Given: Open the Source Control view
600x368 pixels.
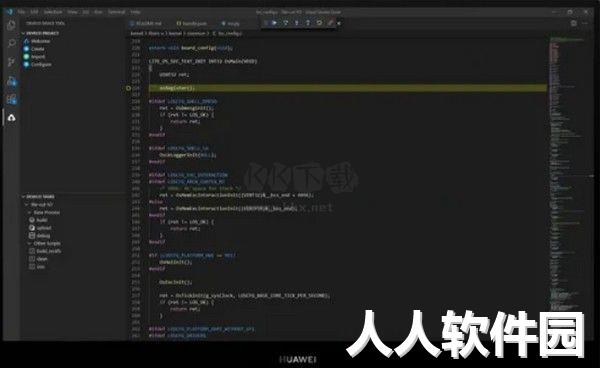Looking at the screenshot, I should (x=11, y=62).
